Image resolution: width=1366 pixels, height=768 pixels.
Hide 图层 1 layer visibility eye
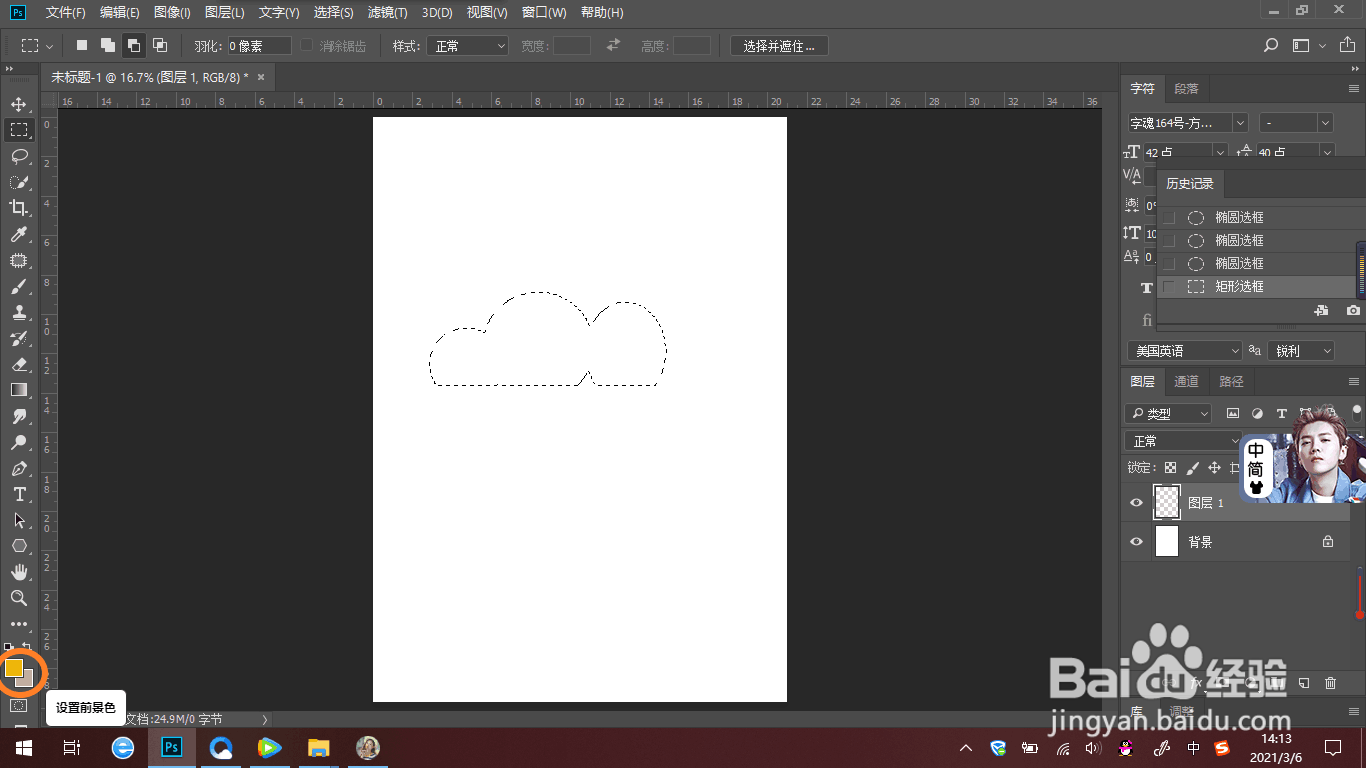point(1136,503)
